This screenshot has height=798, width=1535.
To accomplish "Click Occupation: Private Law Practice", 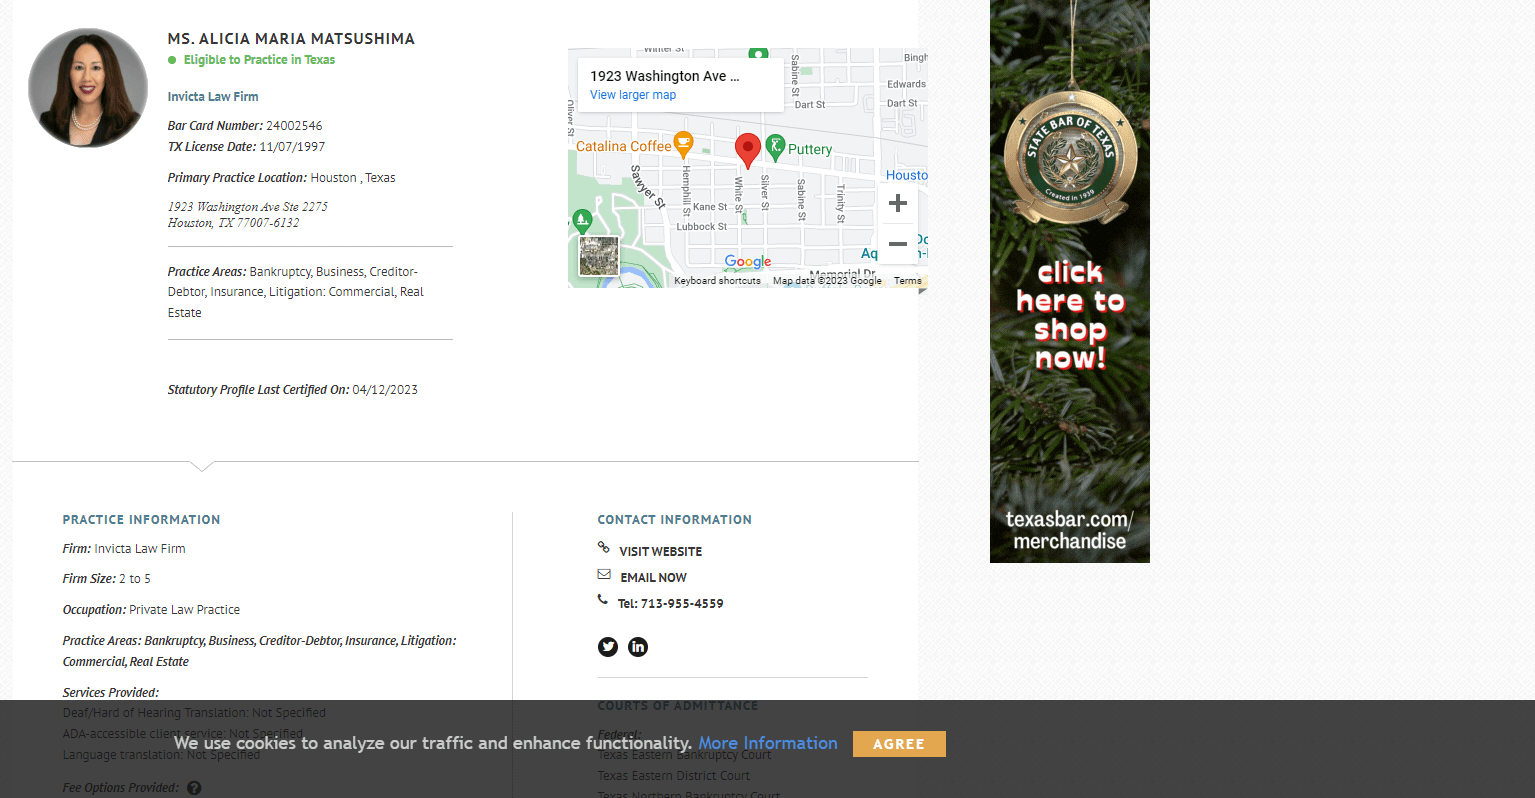I will click(x=151, y=610).
